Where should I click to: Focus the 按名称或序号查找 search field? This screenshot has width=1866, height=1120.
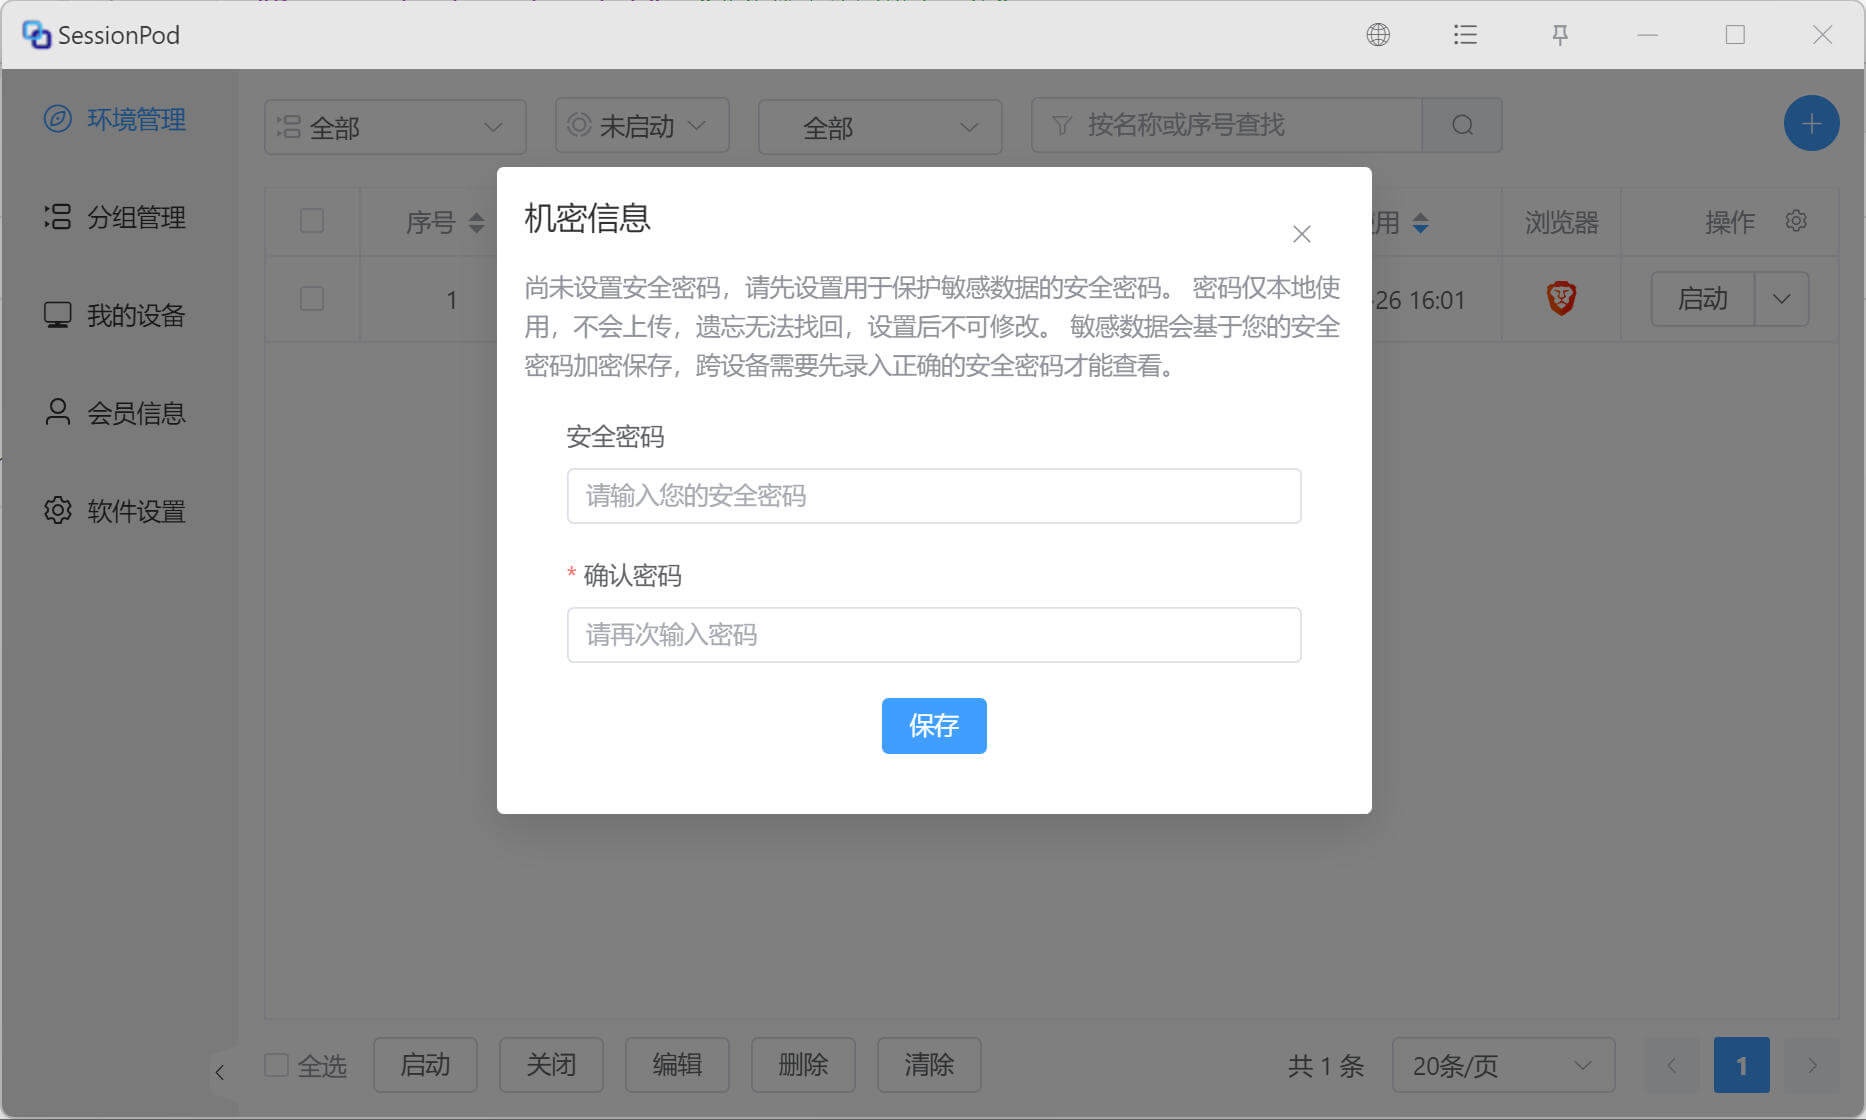coord(1227,125)
